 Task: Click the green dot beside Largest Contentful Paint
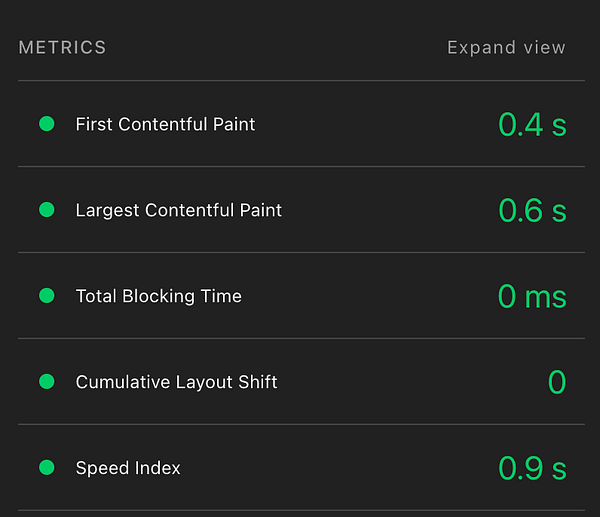tap(46, 210)
